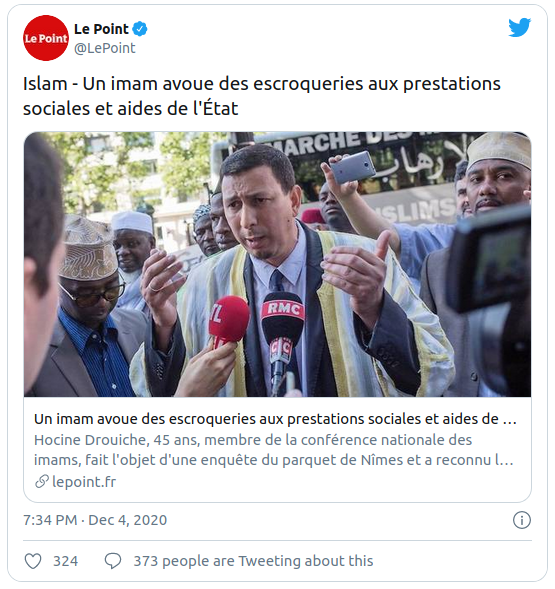The height and width of the screenshot is (589, 555).
Task: Visit the @LePoint handle
Action: [x=105, y=48]
